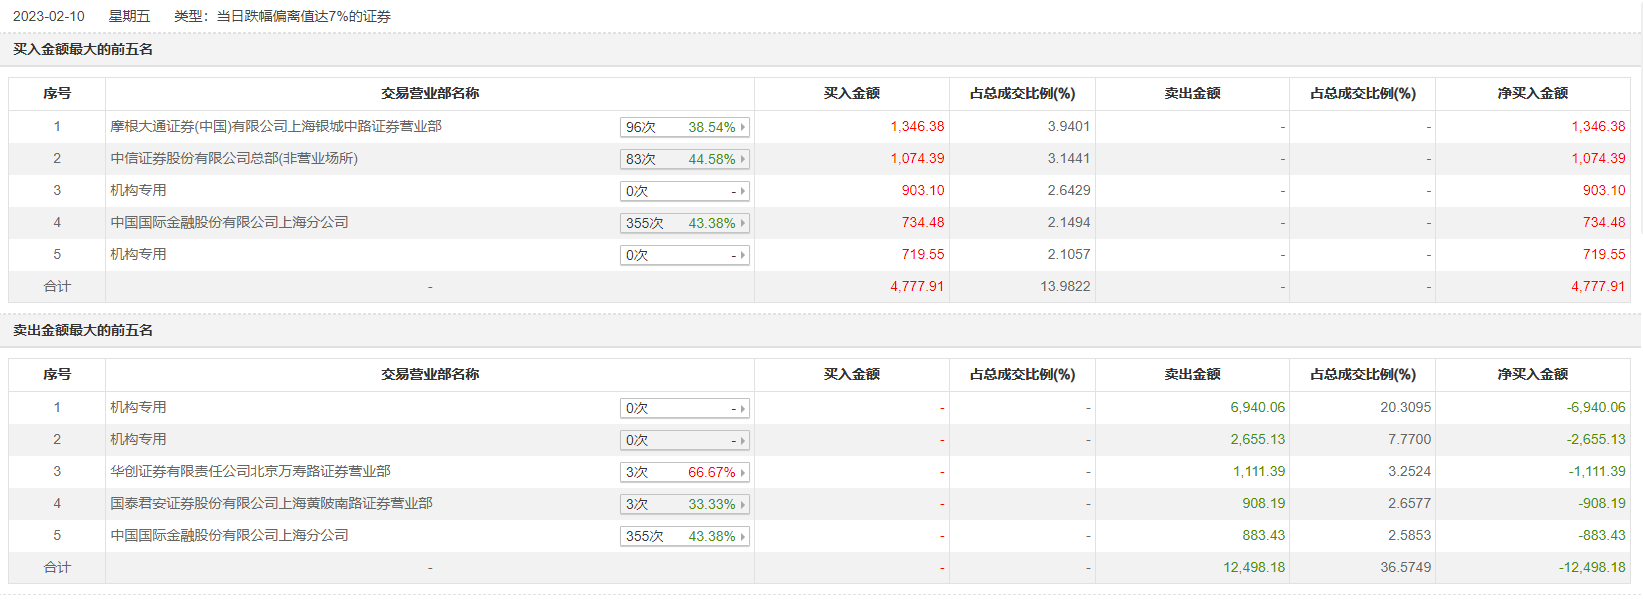The height and width of the screenshot is (600, 1643).
Task: Expand the 96次 38.54% stats arrow
Action: tap(742, 127)
